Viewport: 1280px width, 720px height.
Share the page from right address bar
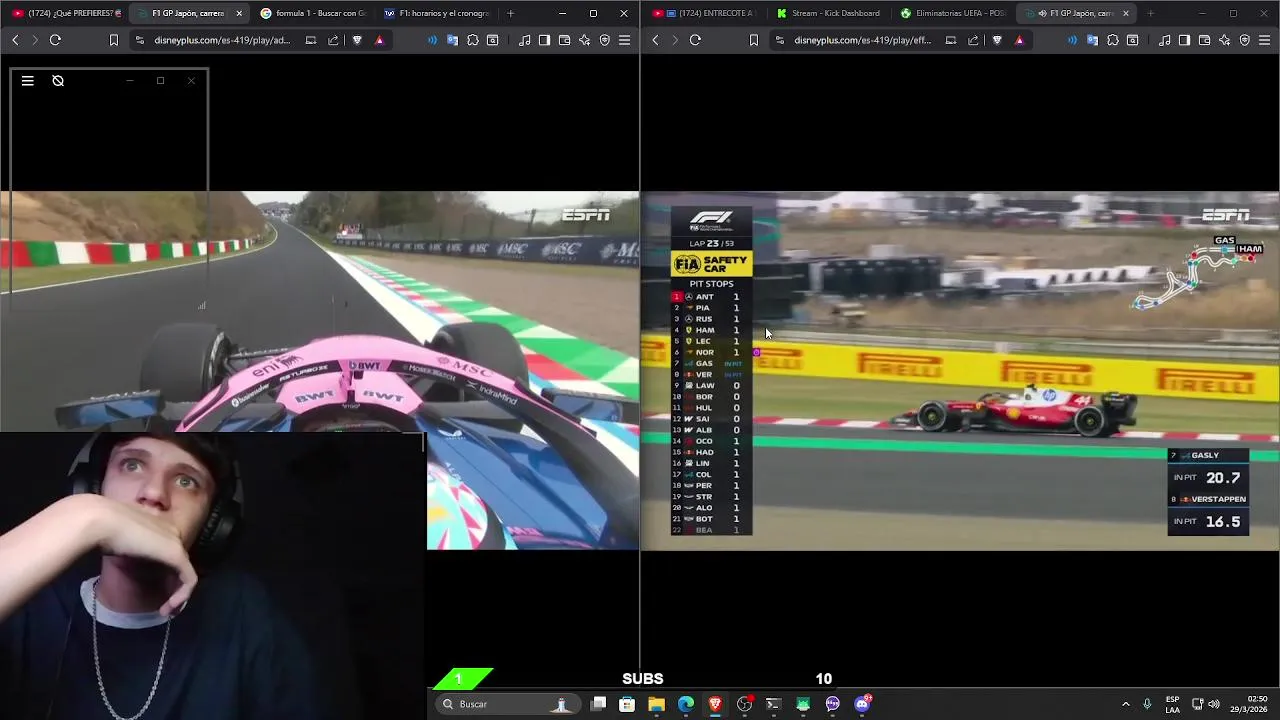pos(973,40)
